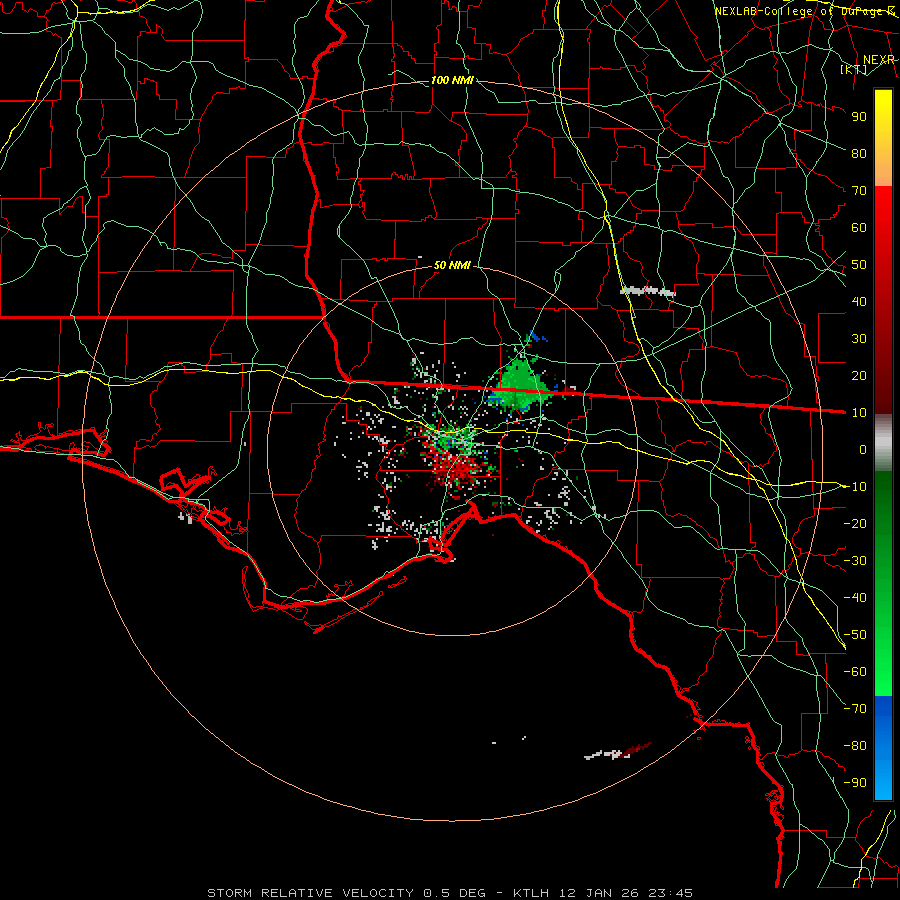Select the 60 value on velocity scale
This screenshot has height=900, width=900.
coord(859,227)
